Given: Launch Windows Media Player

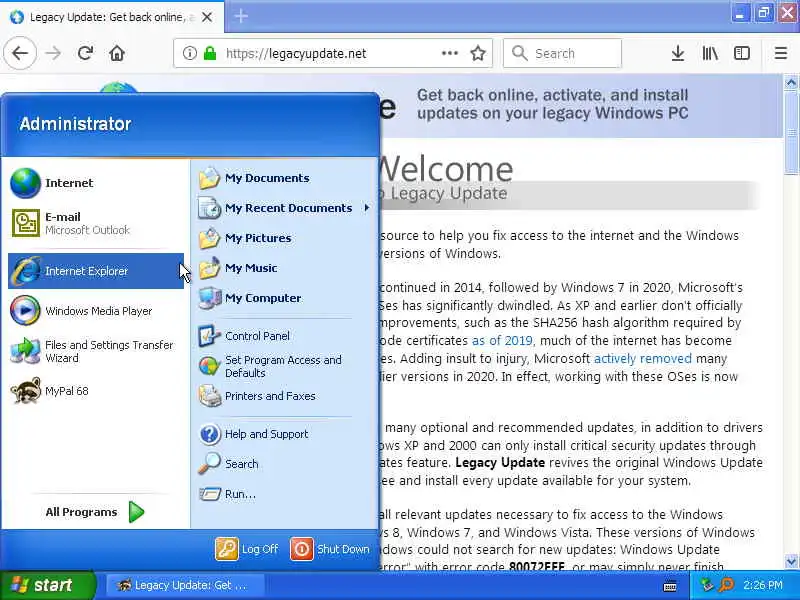Looking at the screenshot, I should point(95,311).
